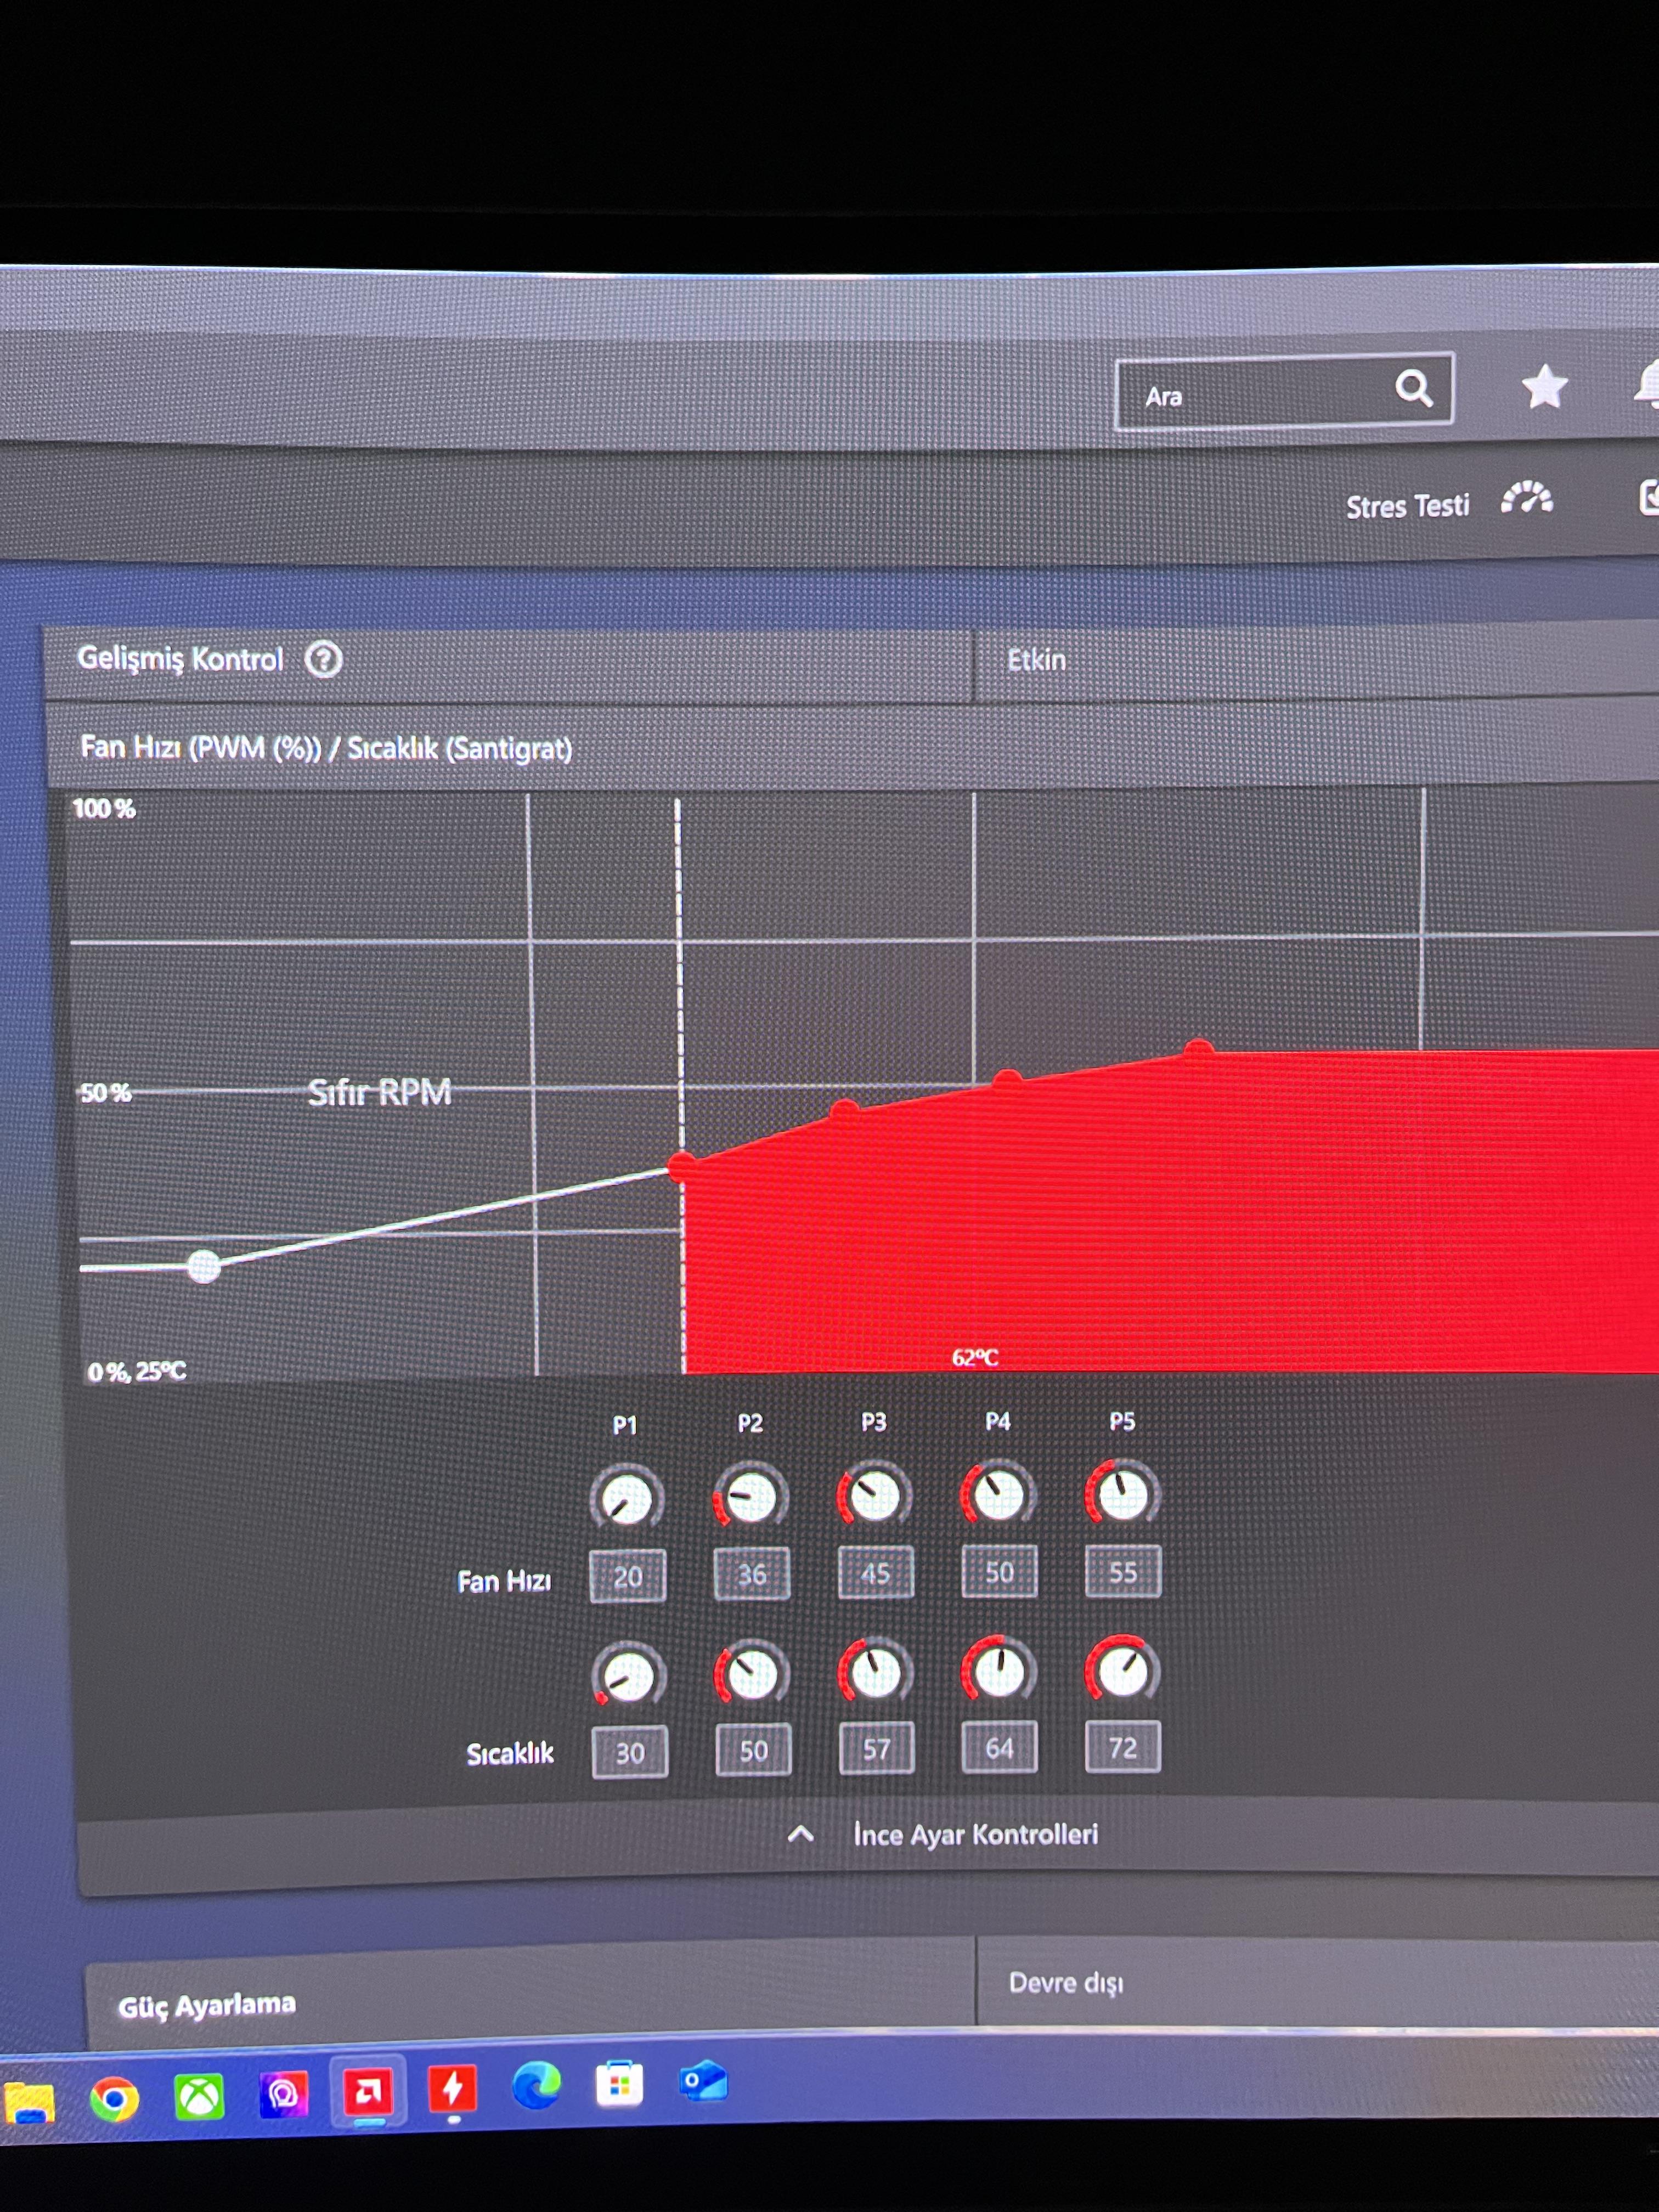Click the 62°C current temperature marker

[x=975, y=1357]
